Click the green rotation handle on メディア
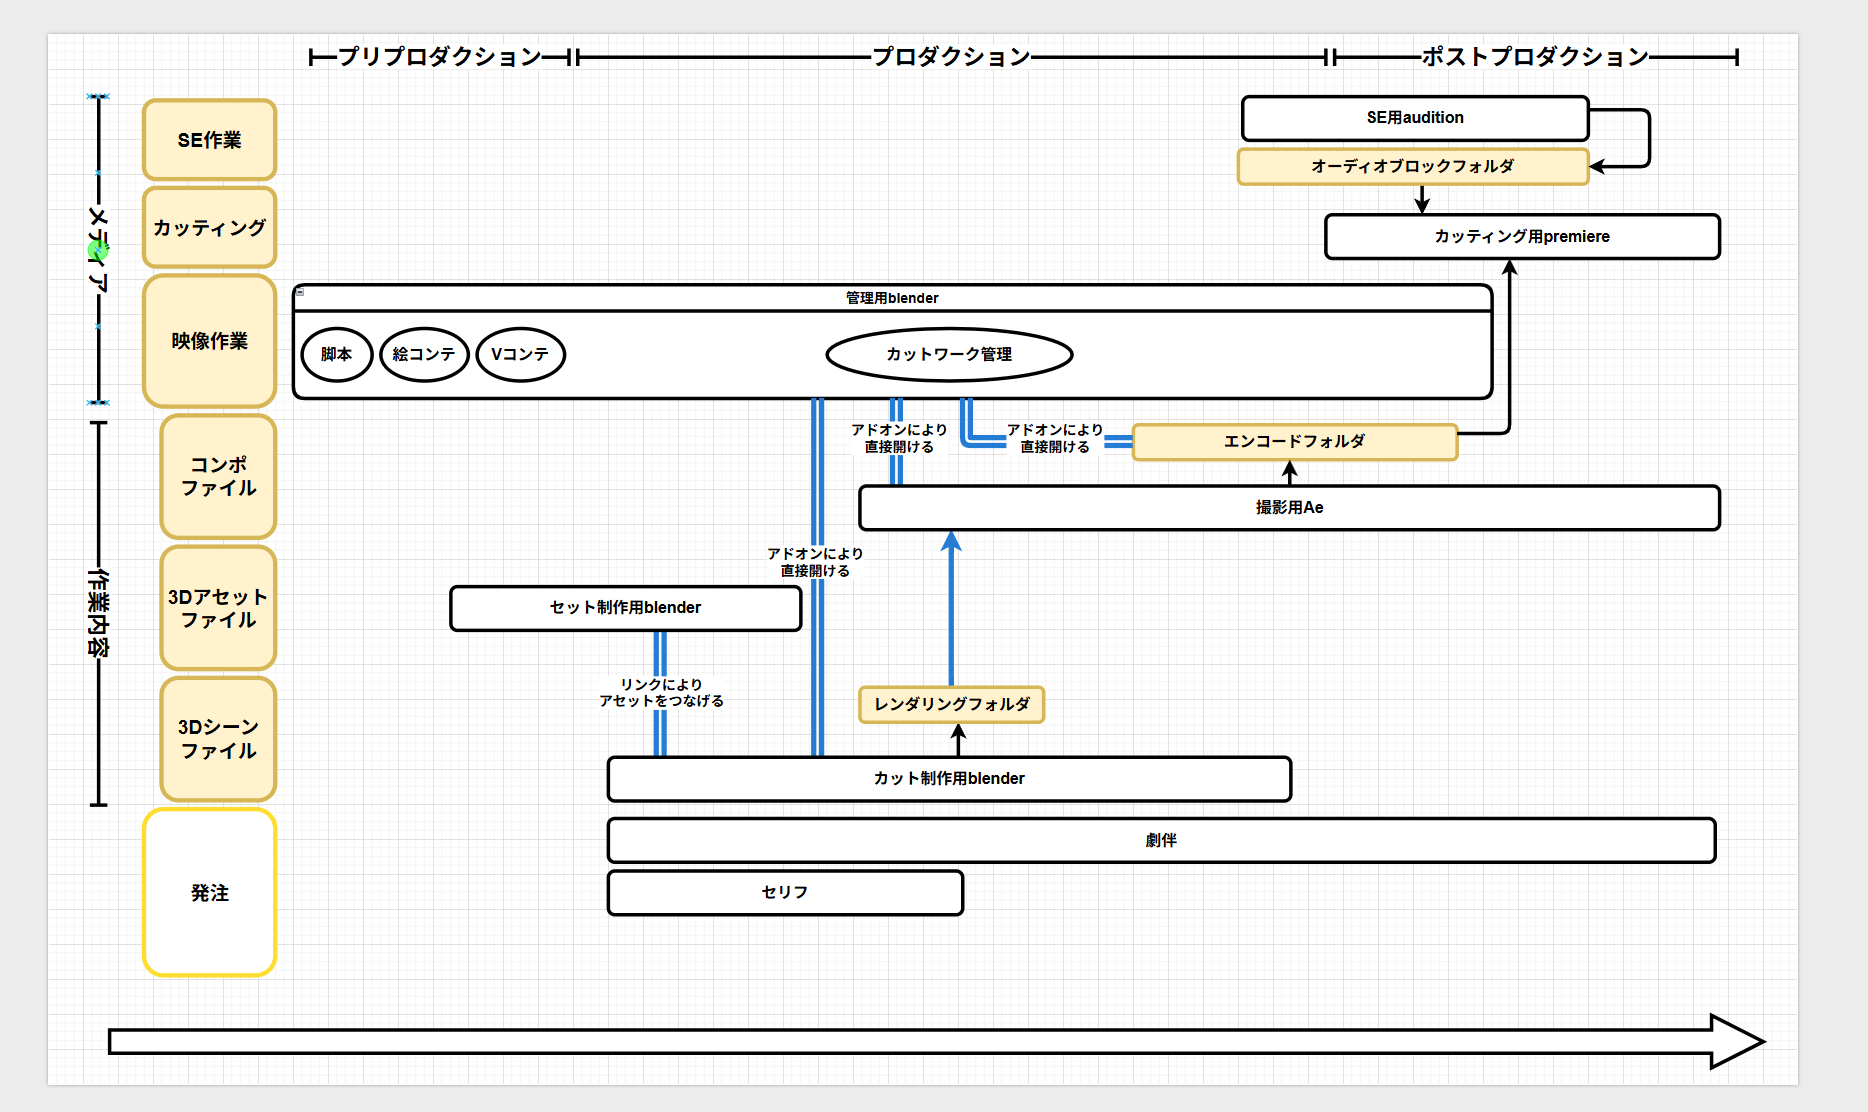The height and width of the screenshot is (1112, 1868). click(98, 250)
